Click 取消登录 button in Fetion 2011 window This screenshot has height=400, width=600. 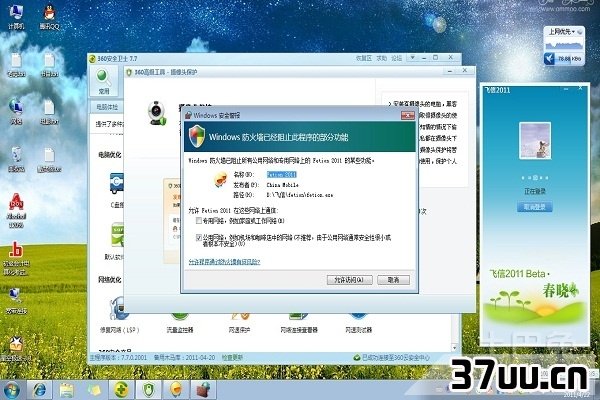[535, 207]
